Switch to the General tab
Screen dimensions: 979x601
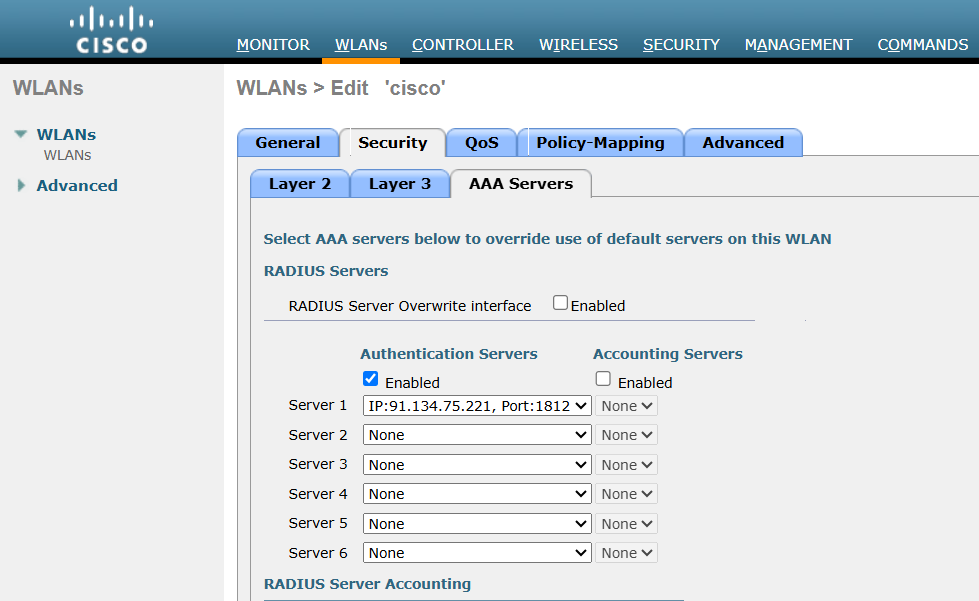(288, 143)
